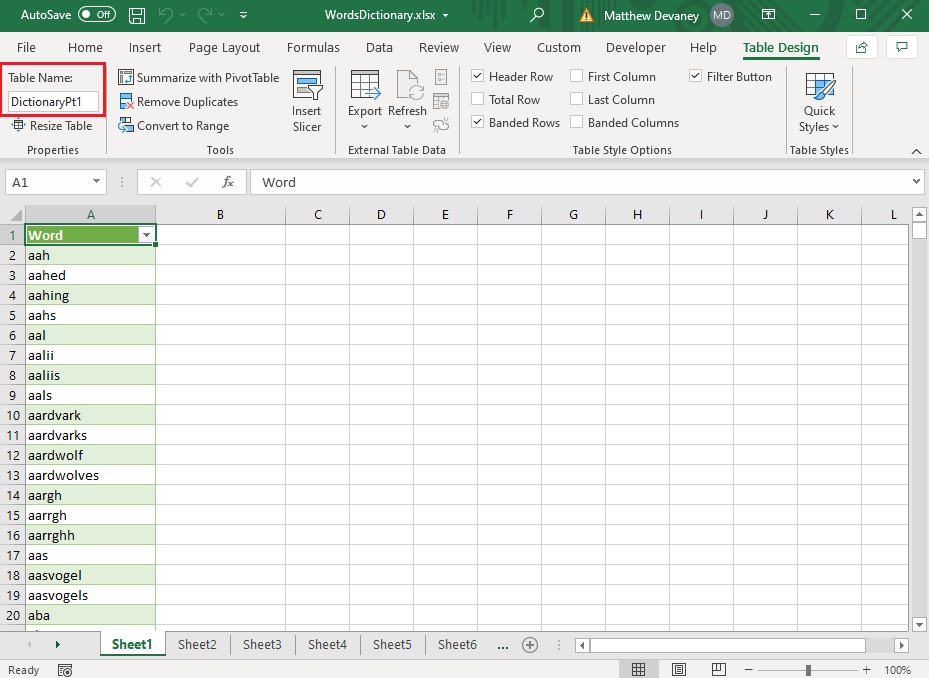The height and width of the screenshot is (678, 929).
Task: Open the Formulas ribbon tab
Action: click(x=313, y=47)
